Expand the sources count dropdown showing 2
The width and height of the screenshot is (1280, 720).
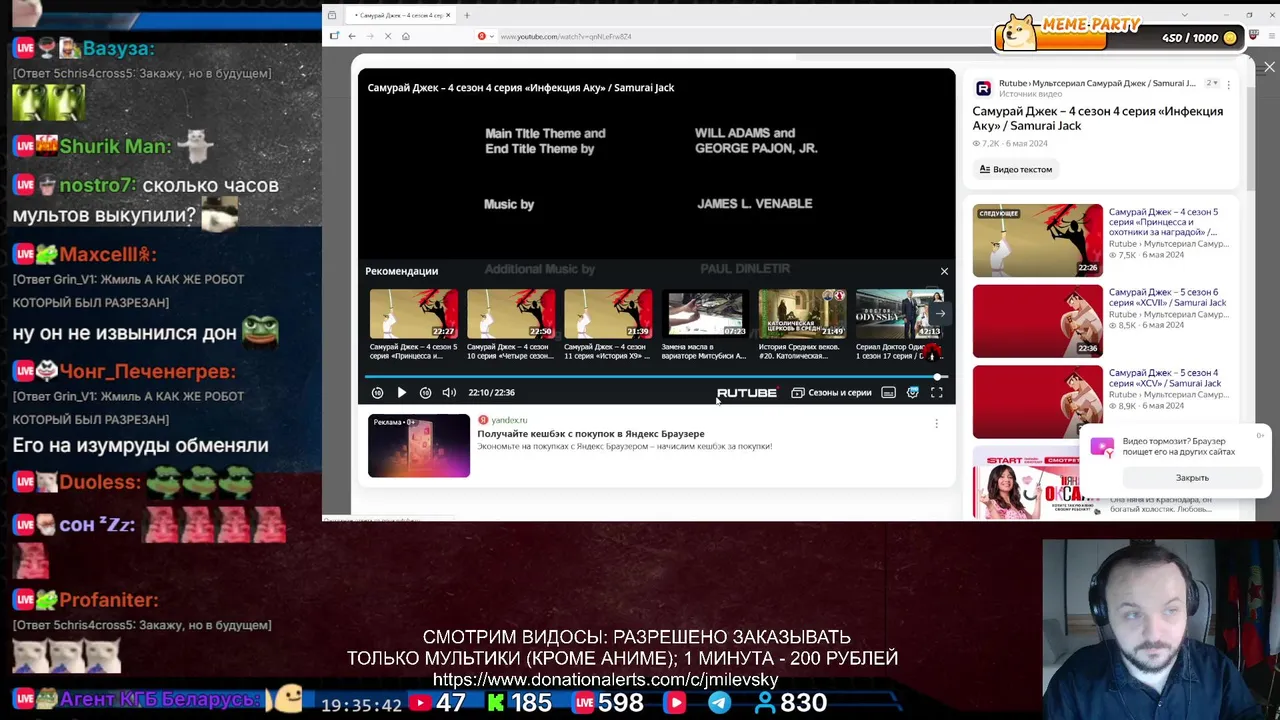[1212, 83]
